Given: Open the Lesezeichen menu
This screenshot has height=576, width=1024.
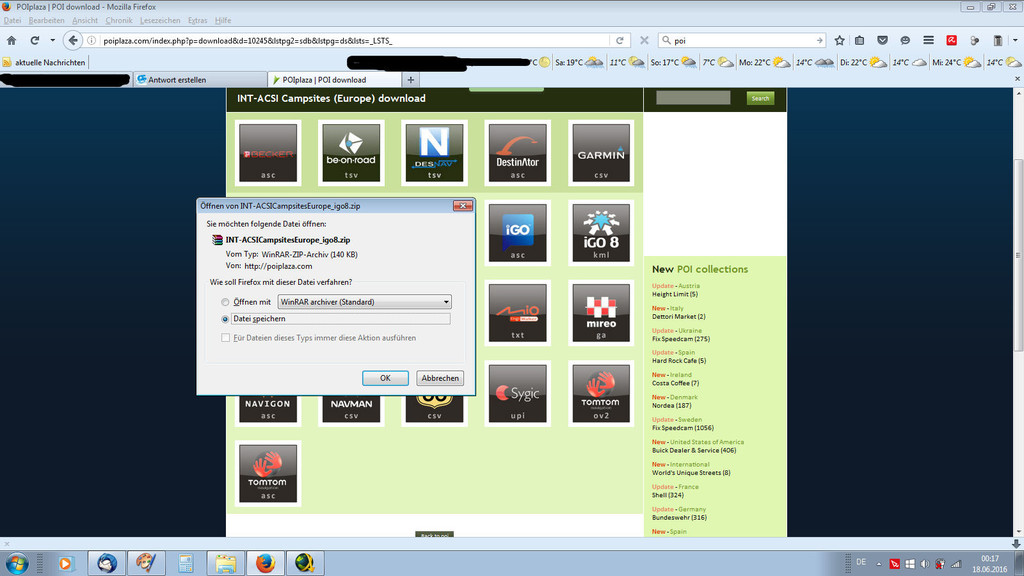Looking at the screenshot, I should pos(160,20).
